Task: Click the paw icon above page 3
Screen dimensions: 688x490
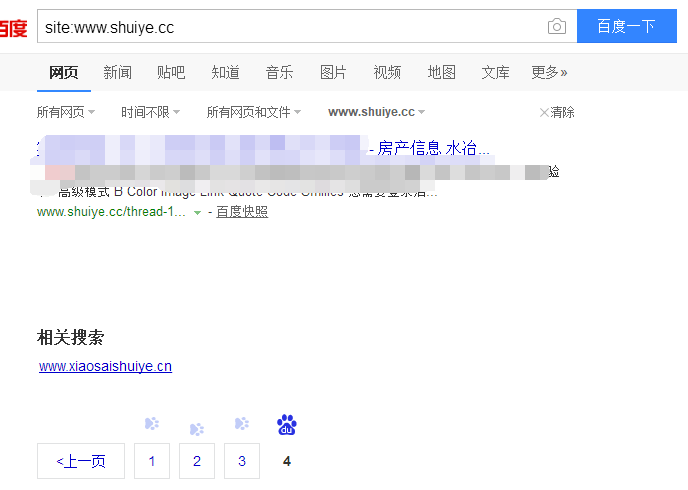Action: (x=242, y=423)
